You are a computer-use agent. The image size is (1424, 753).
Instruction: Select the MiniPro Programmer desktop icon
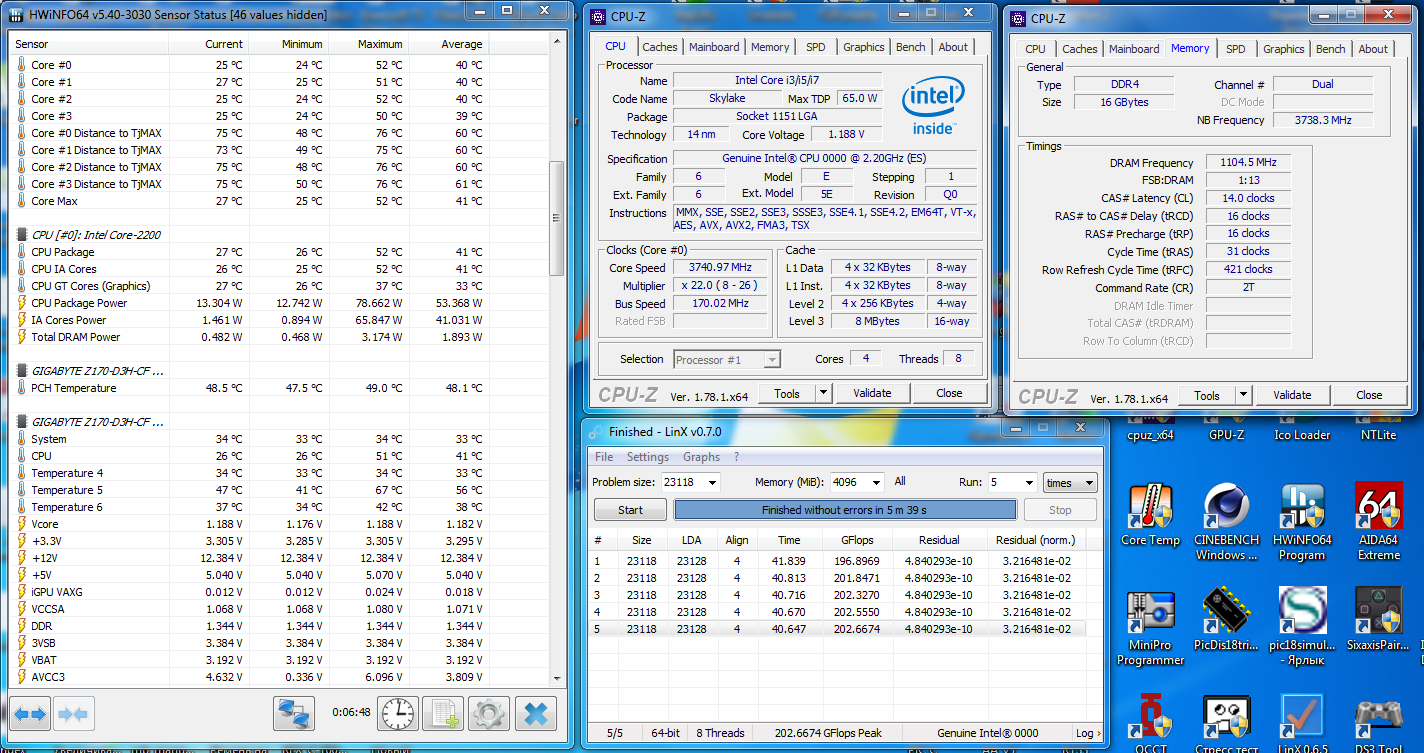[1150, 627]
